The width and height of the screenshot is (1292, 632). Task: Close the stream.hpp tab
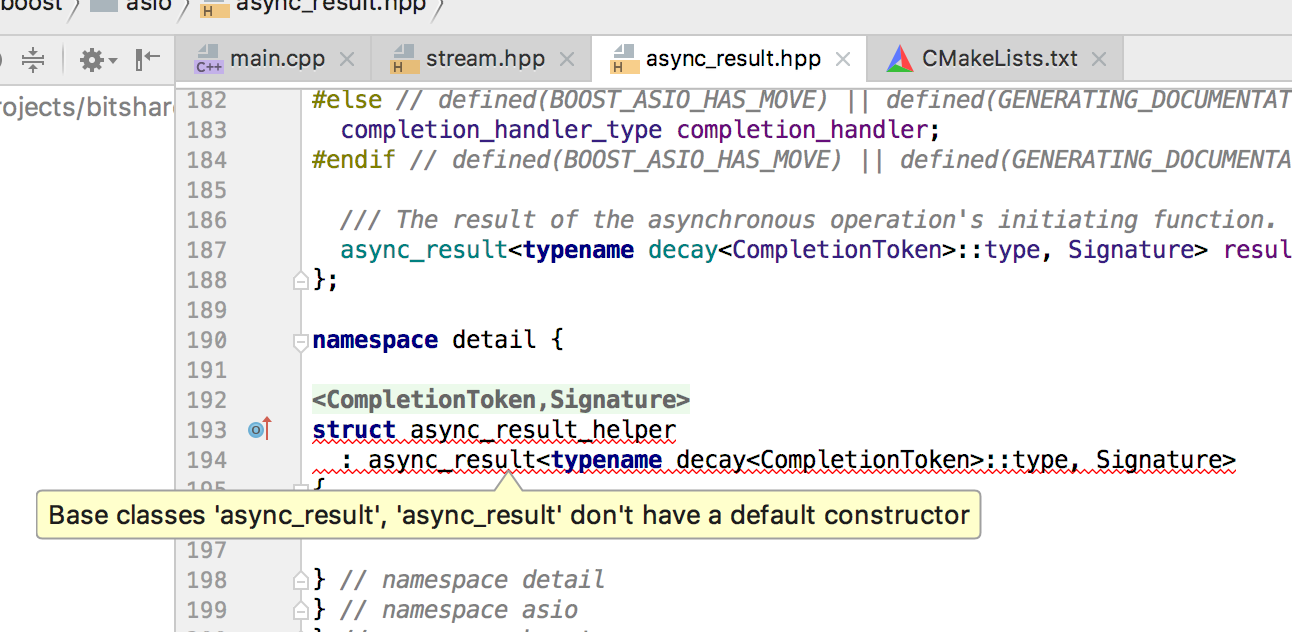[567, 58]
